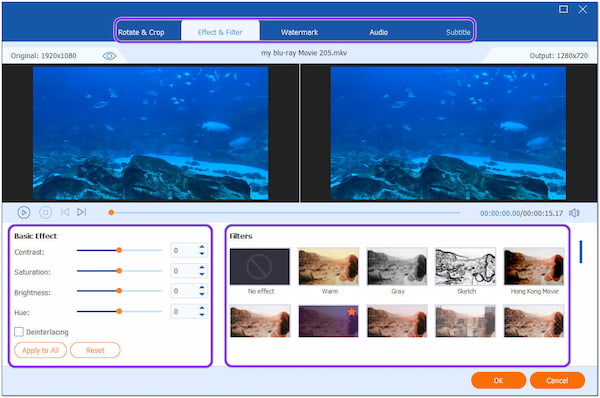The width and height of the screenshot is (600, 398).
Task: Open the Watermark tab
Action: 299,32
